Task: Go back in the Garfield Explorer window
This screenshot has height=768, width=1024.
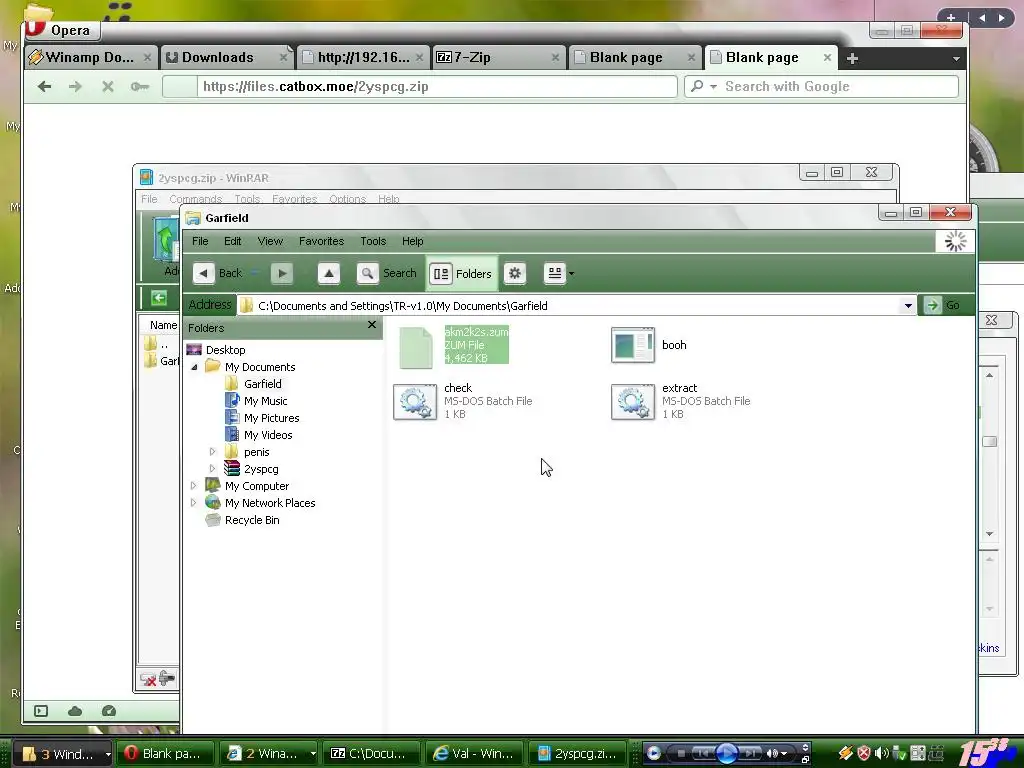Action: [219, 273]
